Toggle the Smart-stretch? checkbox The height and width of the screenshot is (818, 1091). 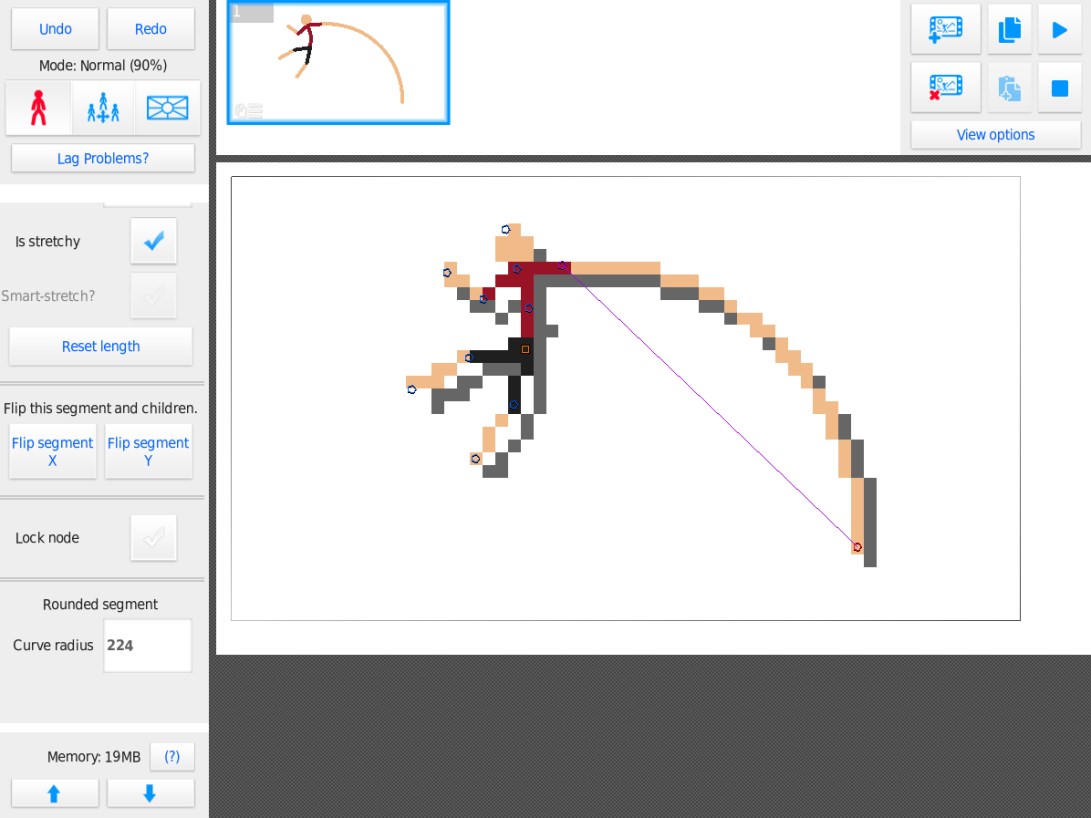click(154, 296)
